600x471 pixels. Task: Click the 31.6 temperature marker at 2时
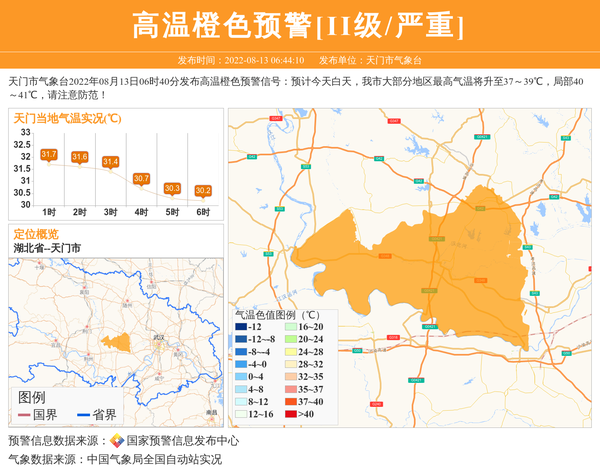point(80,157)
